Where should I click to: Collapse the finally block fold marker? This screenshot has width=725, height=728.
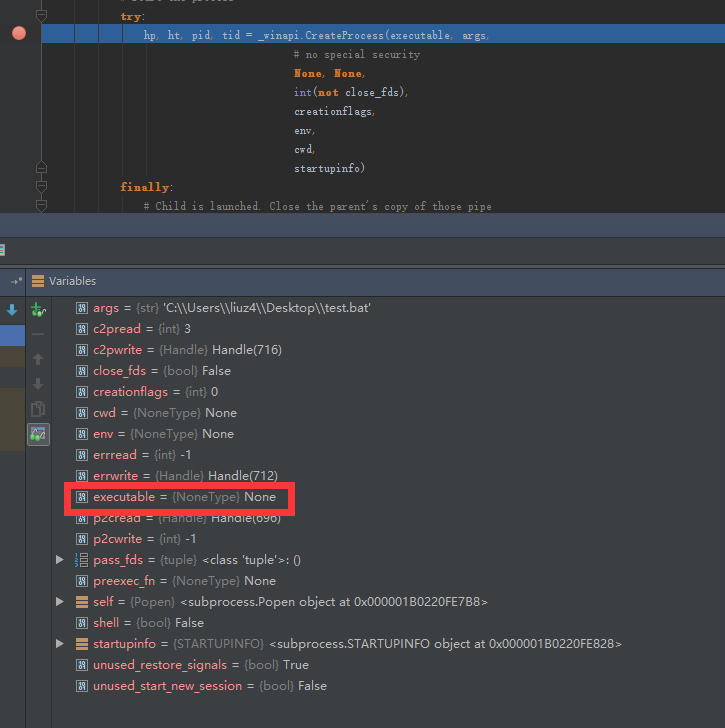point(41,187)
